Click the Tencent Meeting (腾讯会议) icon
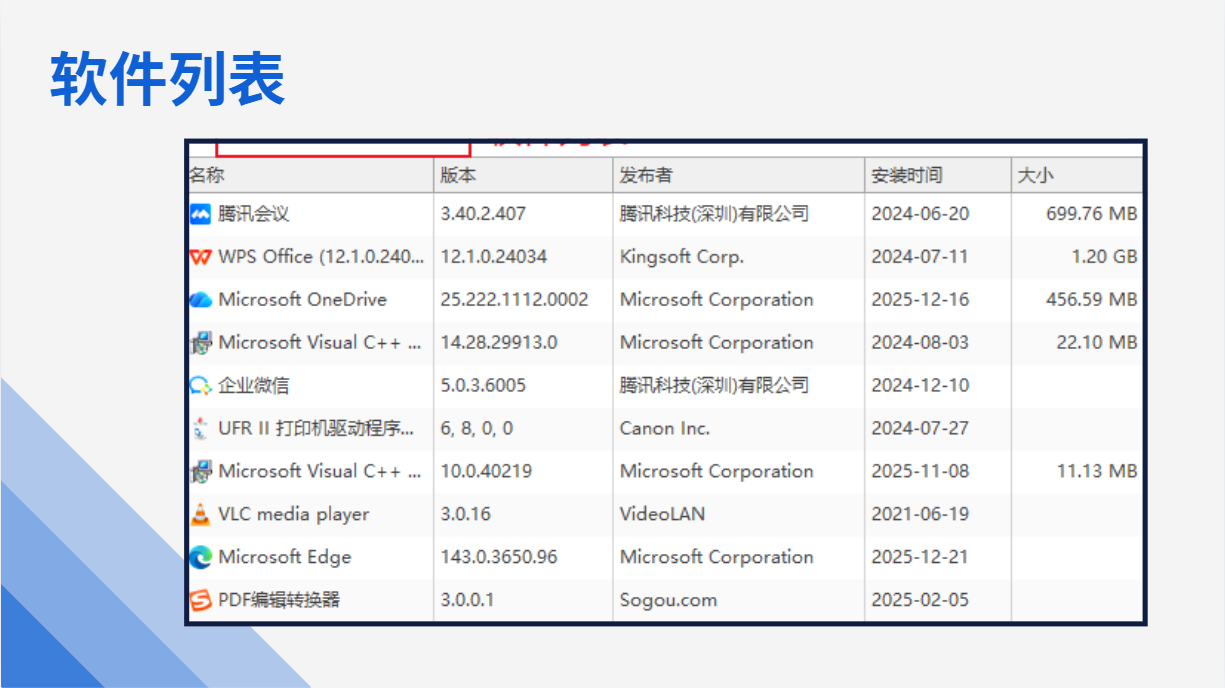This screenshot has width=1225, height=688. [x=201, y=214]
